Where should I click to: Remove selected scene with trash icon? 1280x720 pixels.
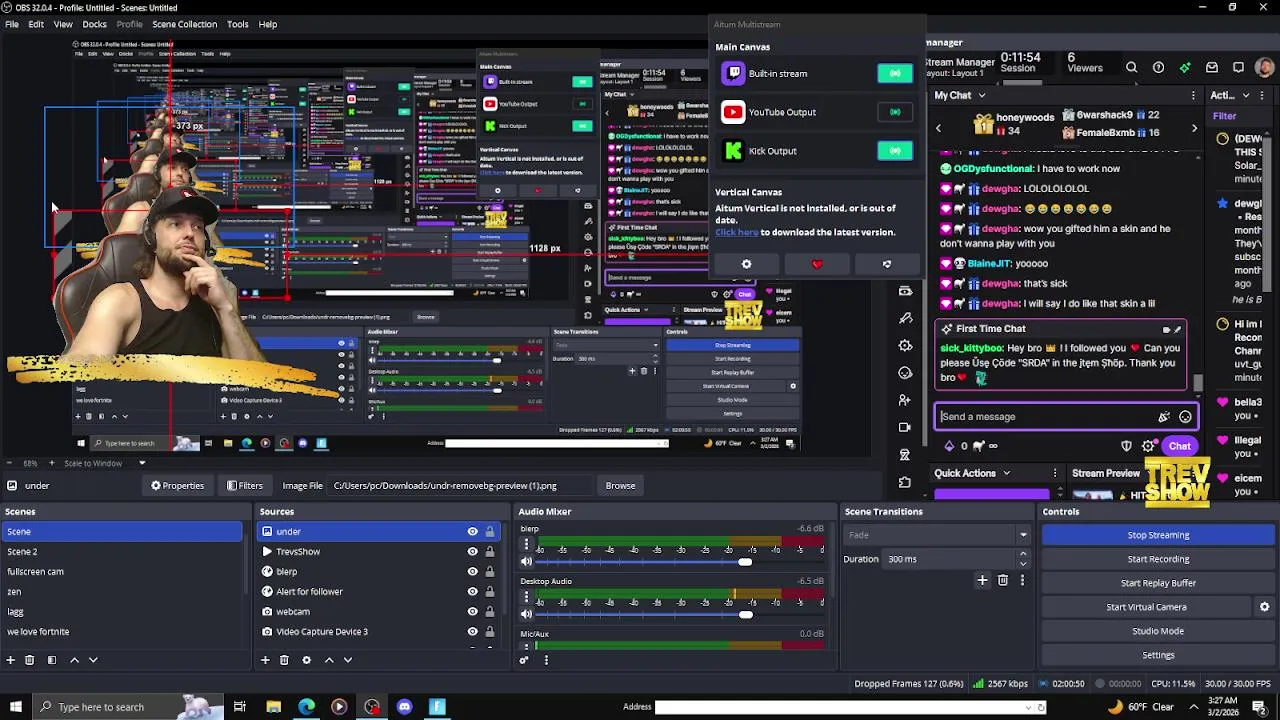click(x=29, y=660)
